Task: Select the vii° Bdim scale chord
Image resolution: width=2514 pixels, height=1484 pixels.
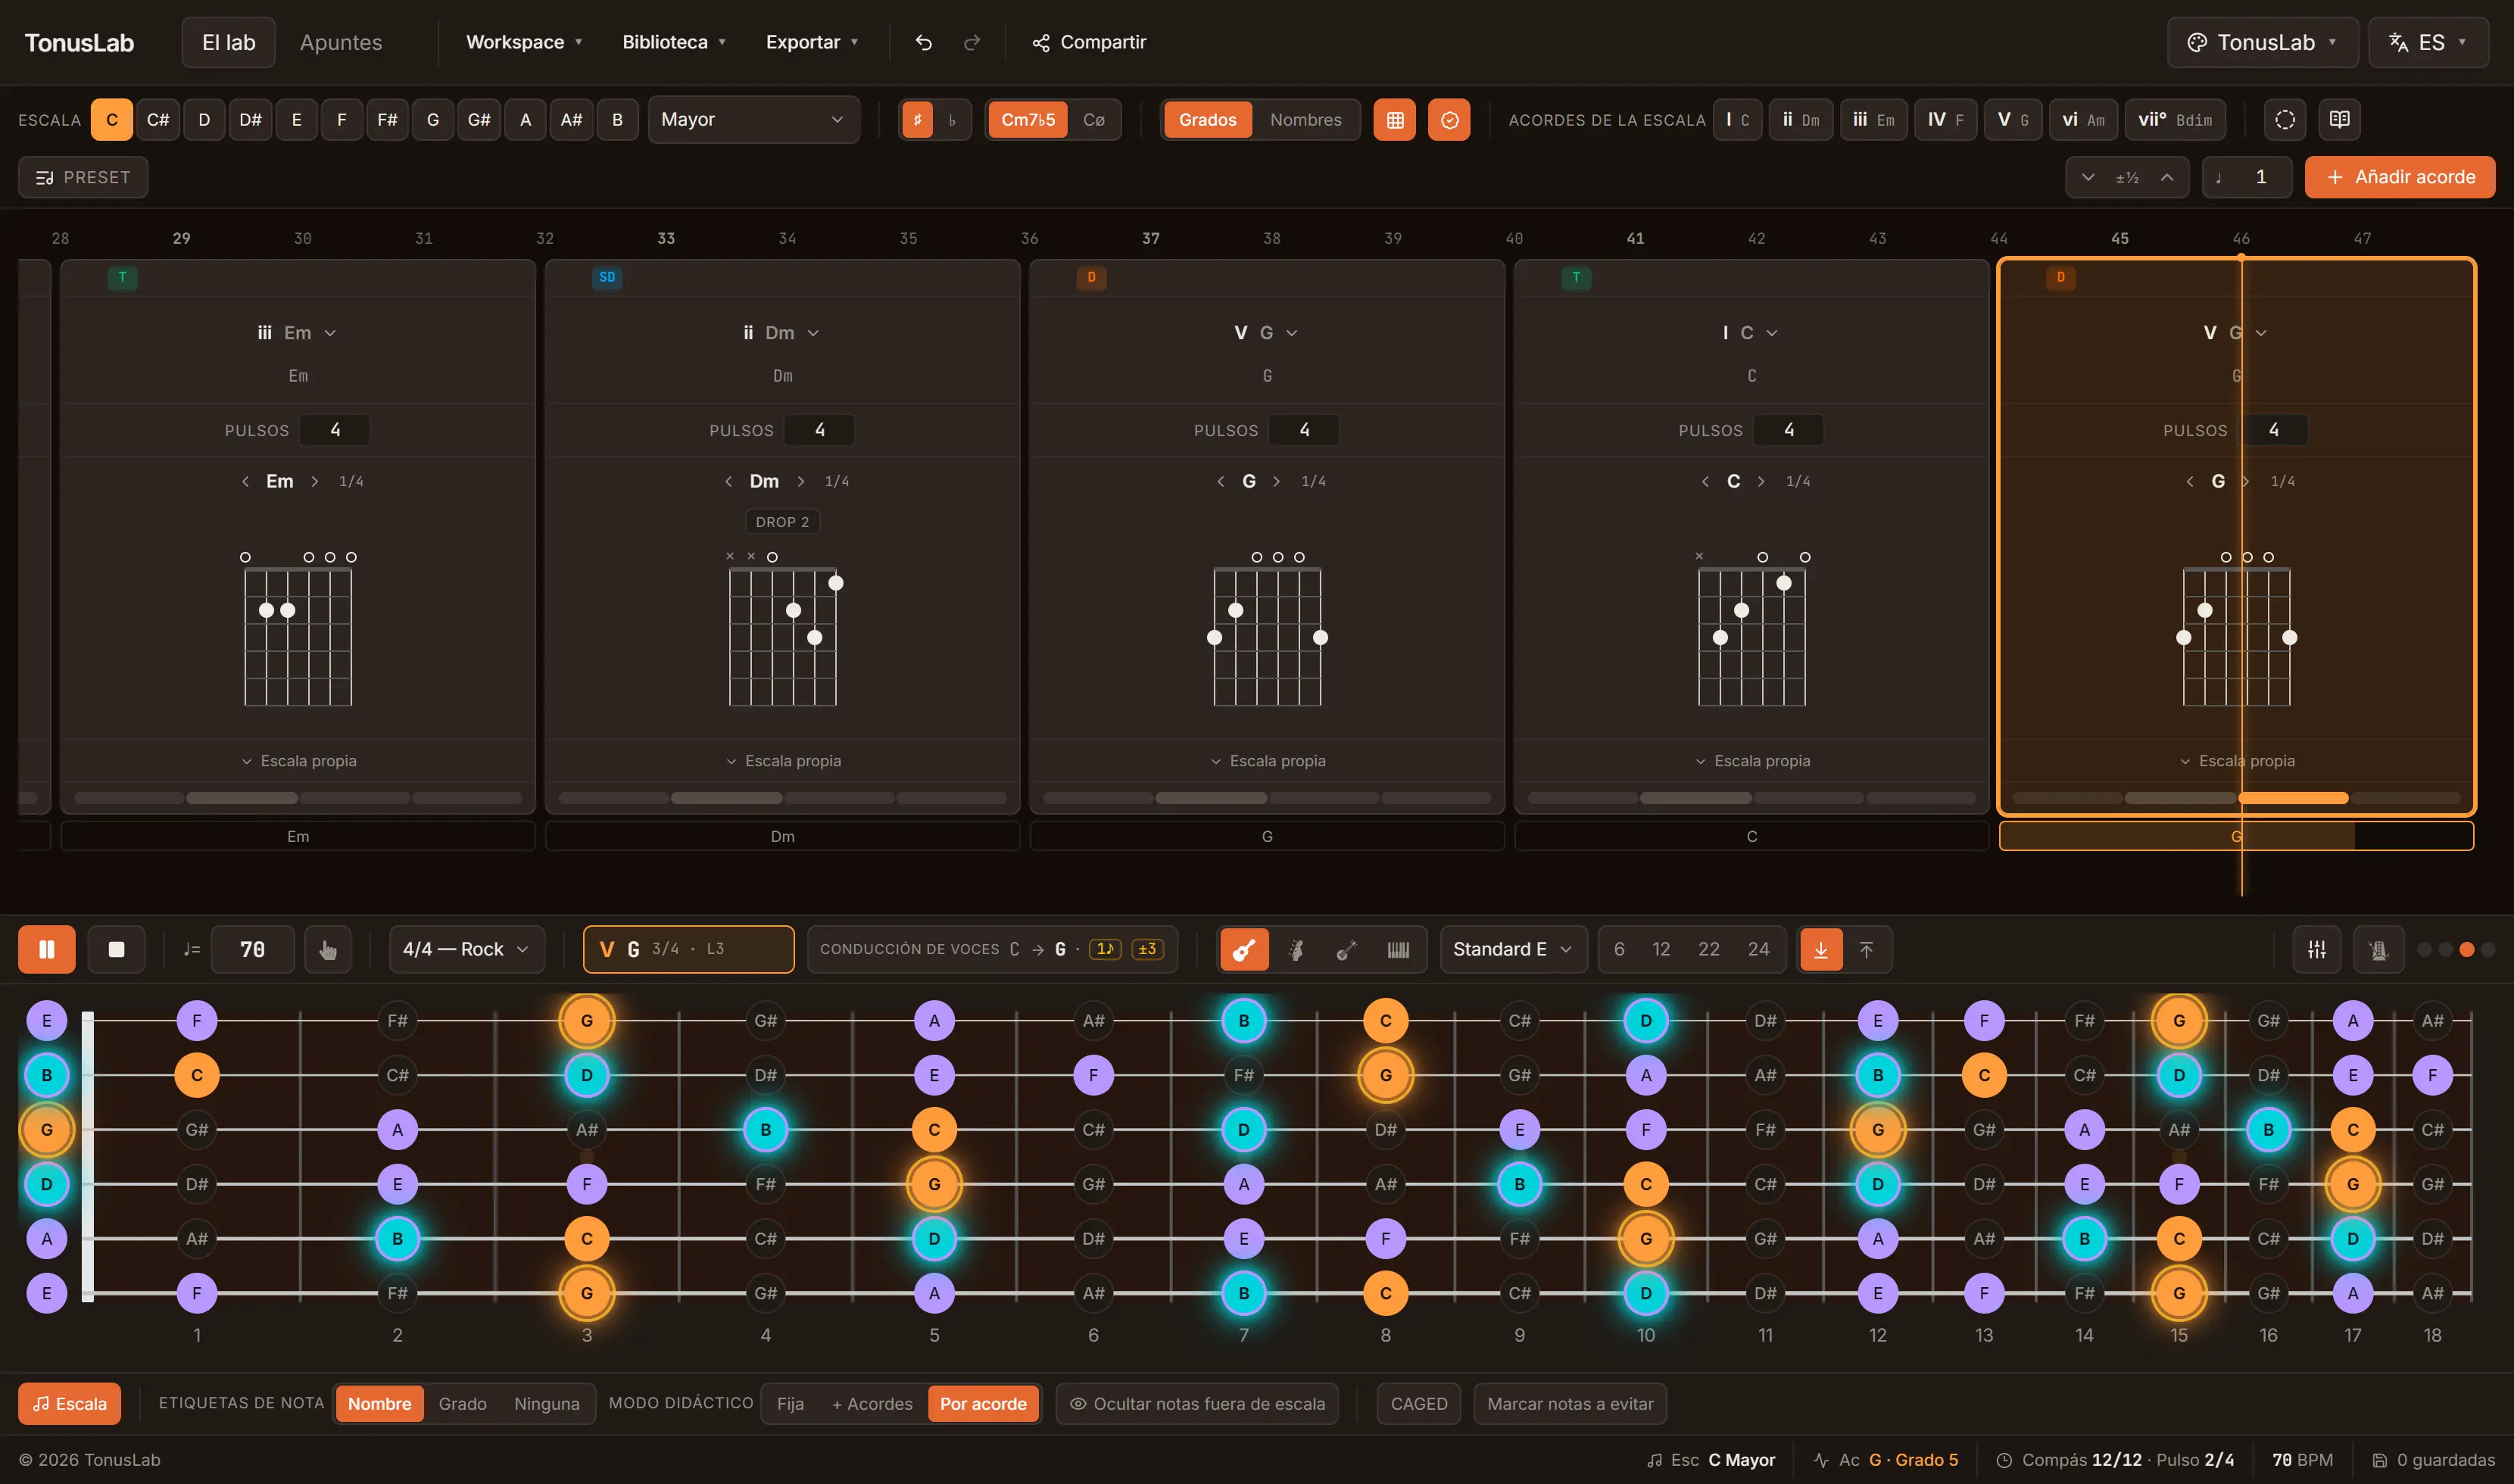Action: [2175, 120]
